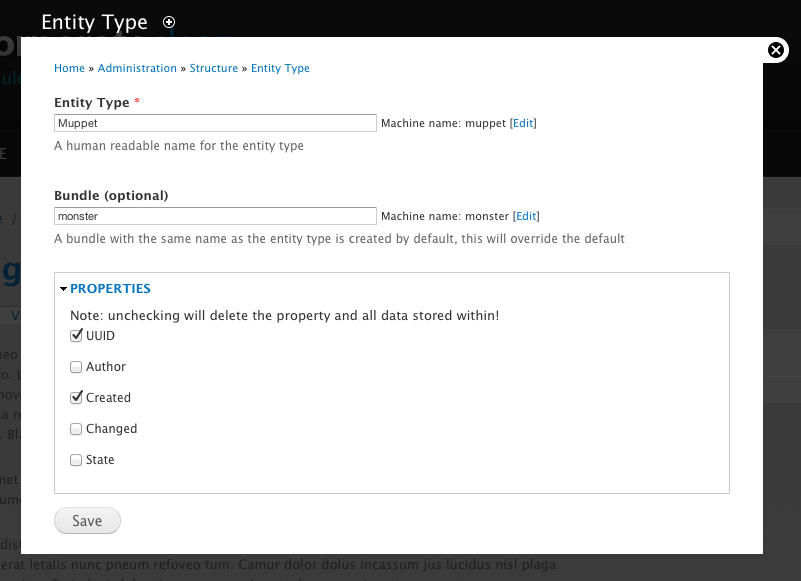Focus the Entity Type name field containing Muppet
Screen dimensions: 801x581
pyautogui.click(x=216, y=123)
